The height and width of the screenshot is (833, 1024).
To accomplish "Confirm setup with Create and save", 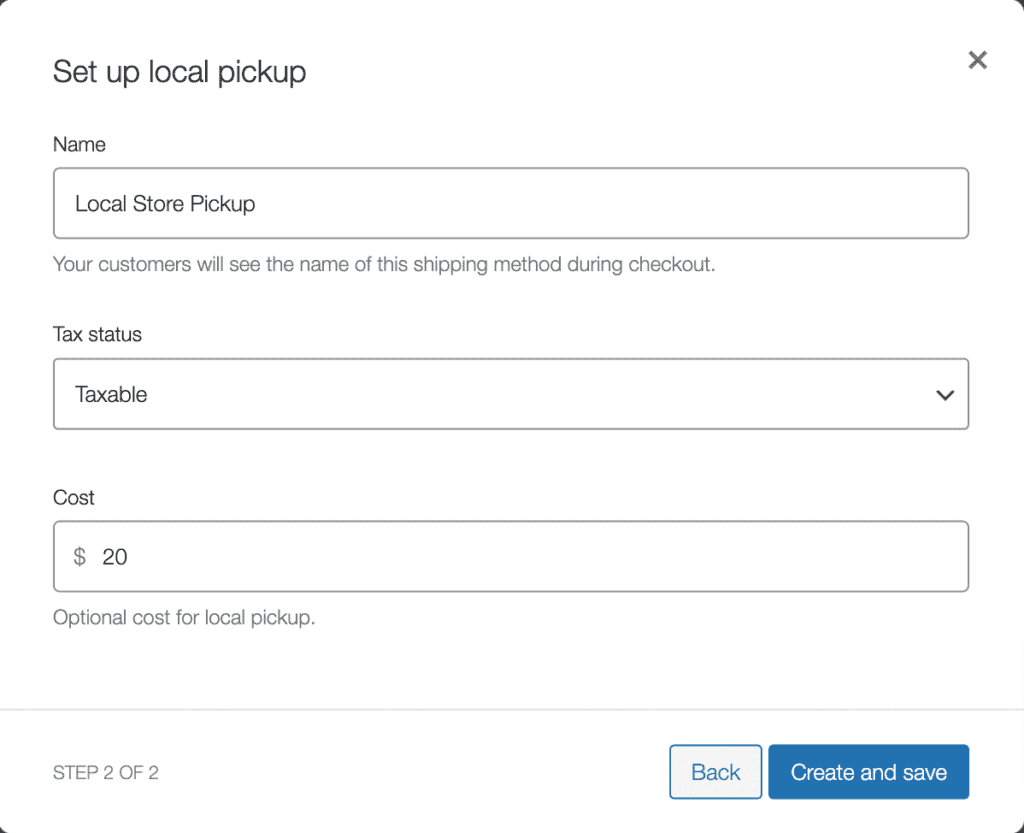I will click(868, 771).
